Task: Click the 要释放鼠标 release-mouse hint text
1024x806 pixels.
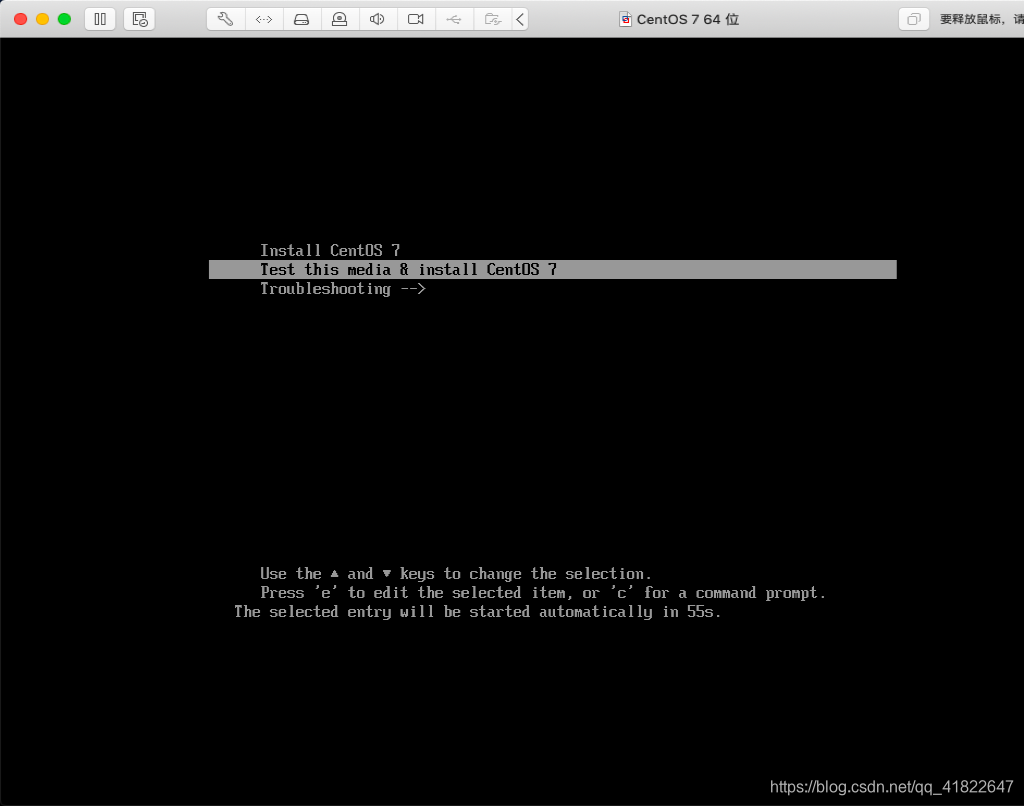Action: pyautogui.click(x=981, y=19)
